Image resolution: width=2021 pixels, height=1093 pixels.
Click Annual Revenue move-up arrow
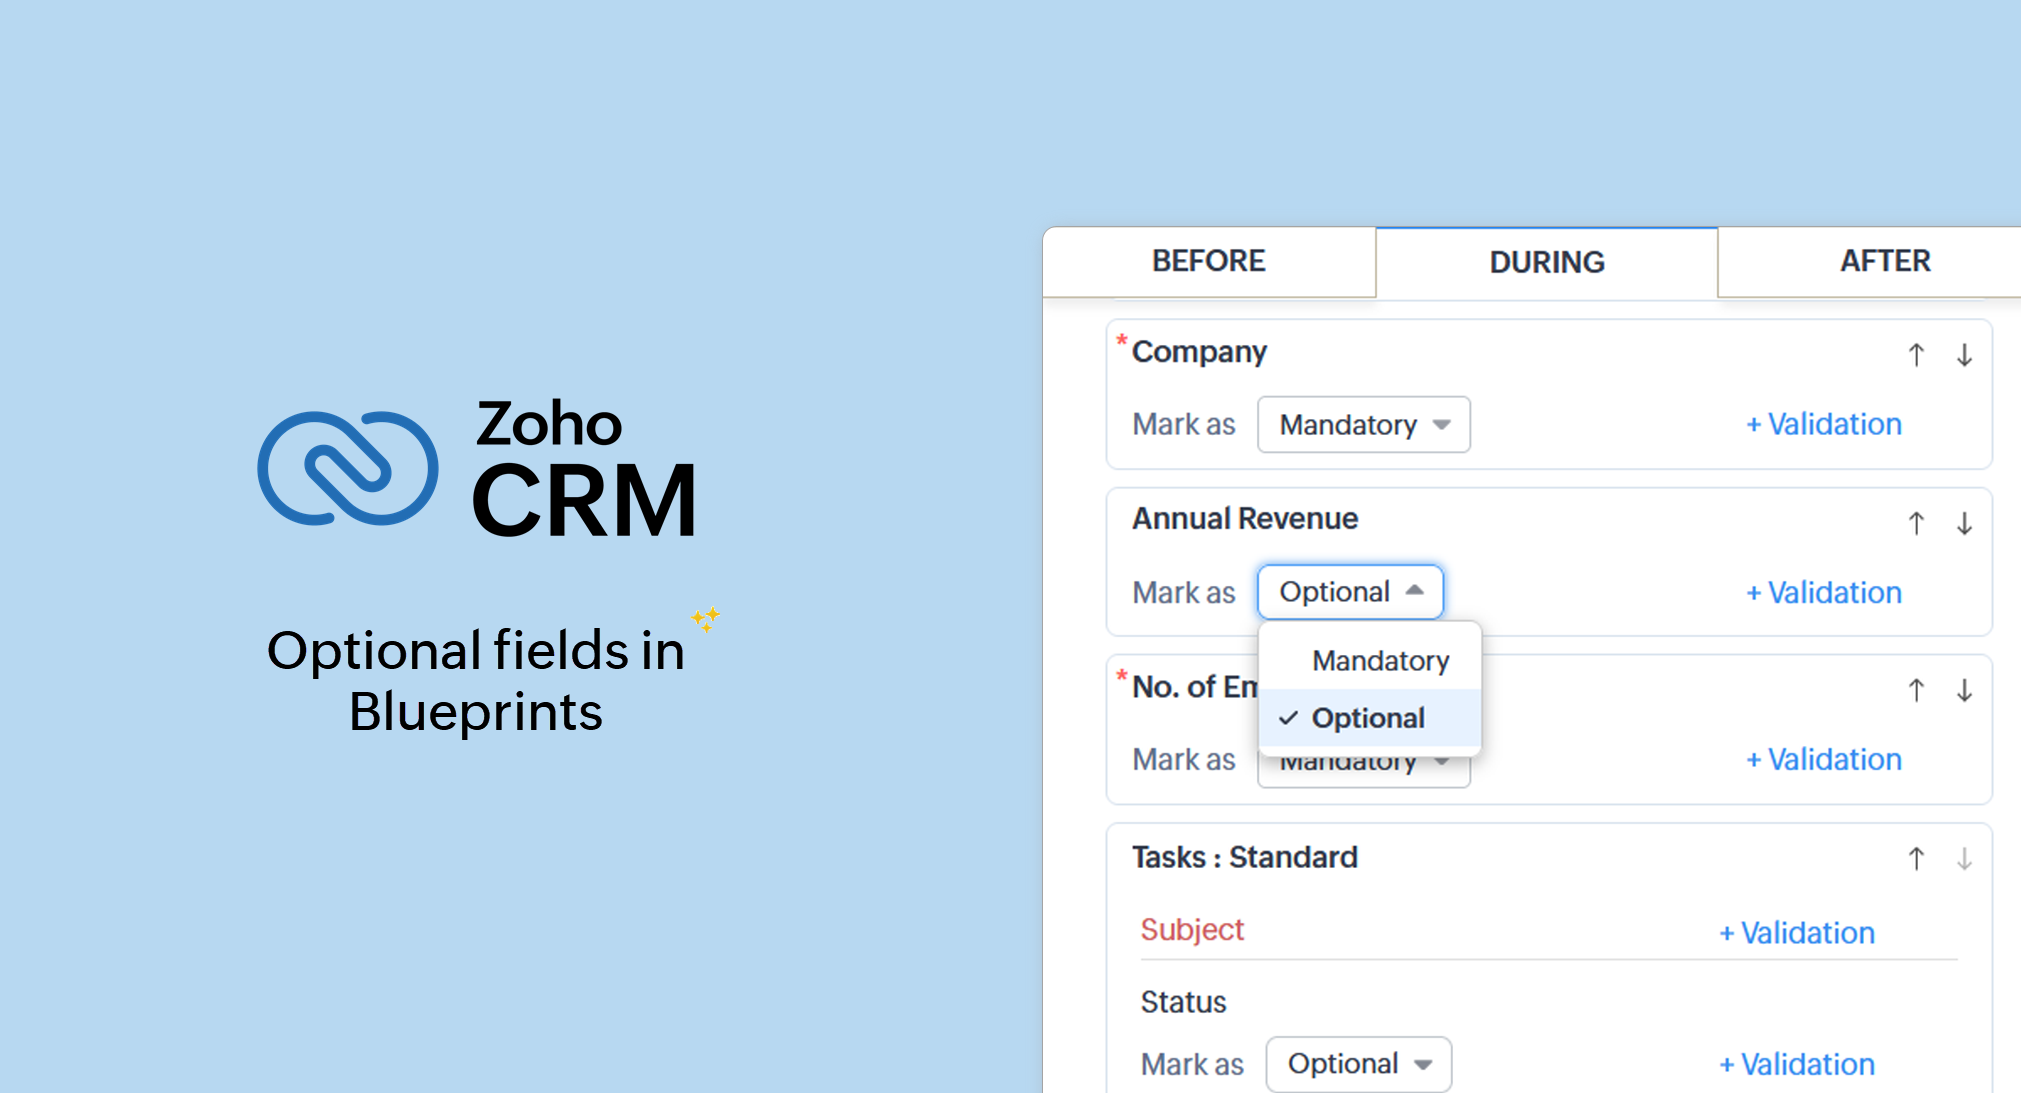coord(1915,523)
